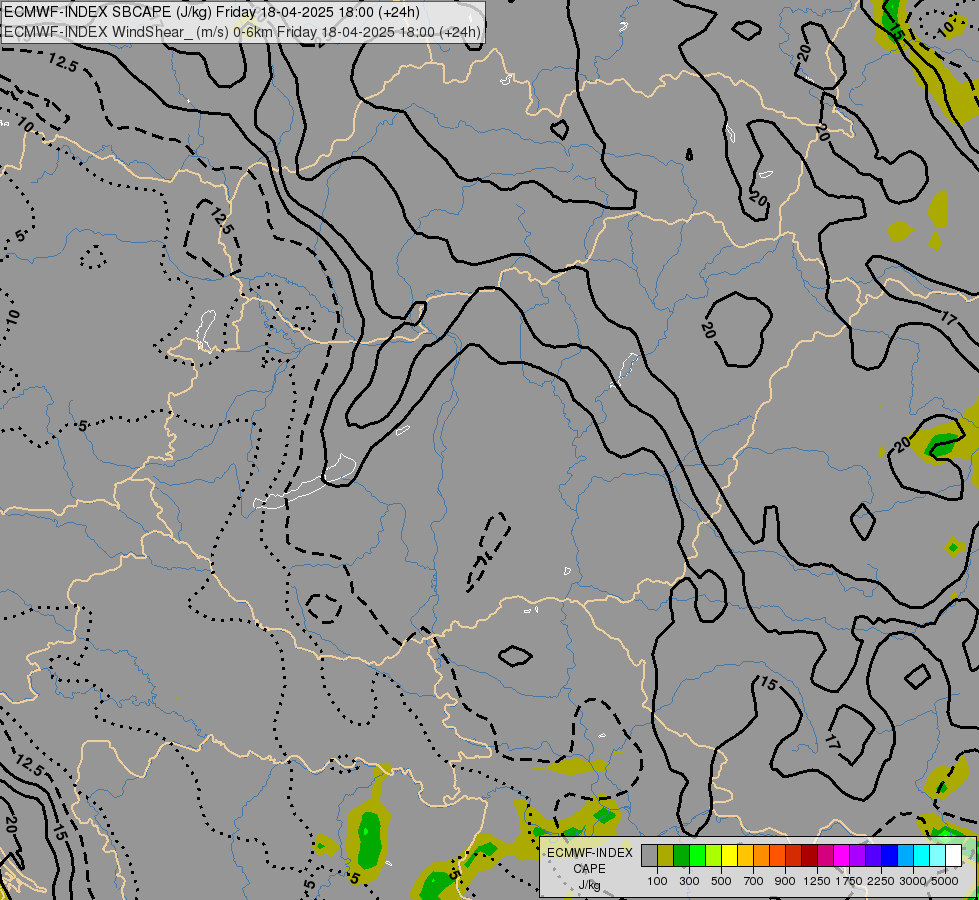Click the amber legend swatch
Image resolution: width=979 pixels, height=900 pixels.
[746, 856]
